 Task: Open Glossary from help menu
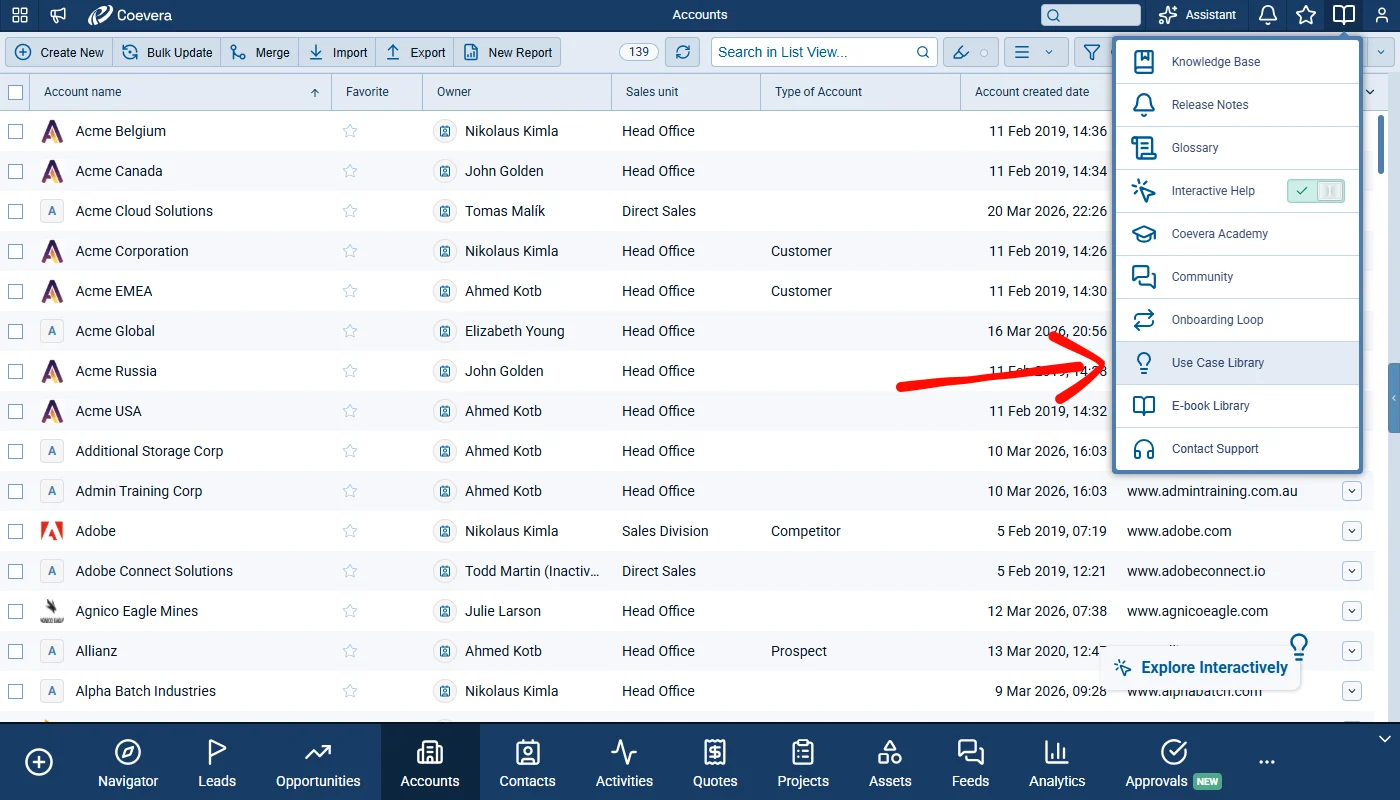point(1238,148)
